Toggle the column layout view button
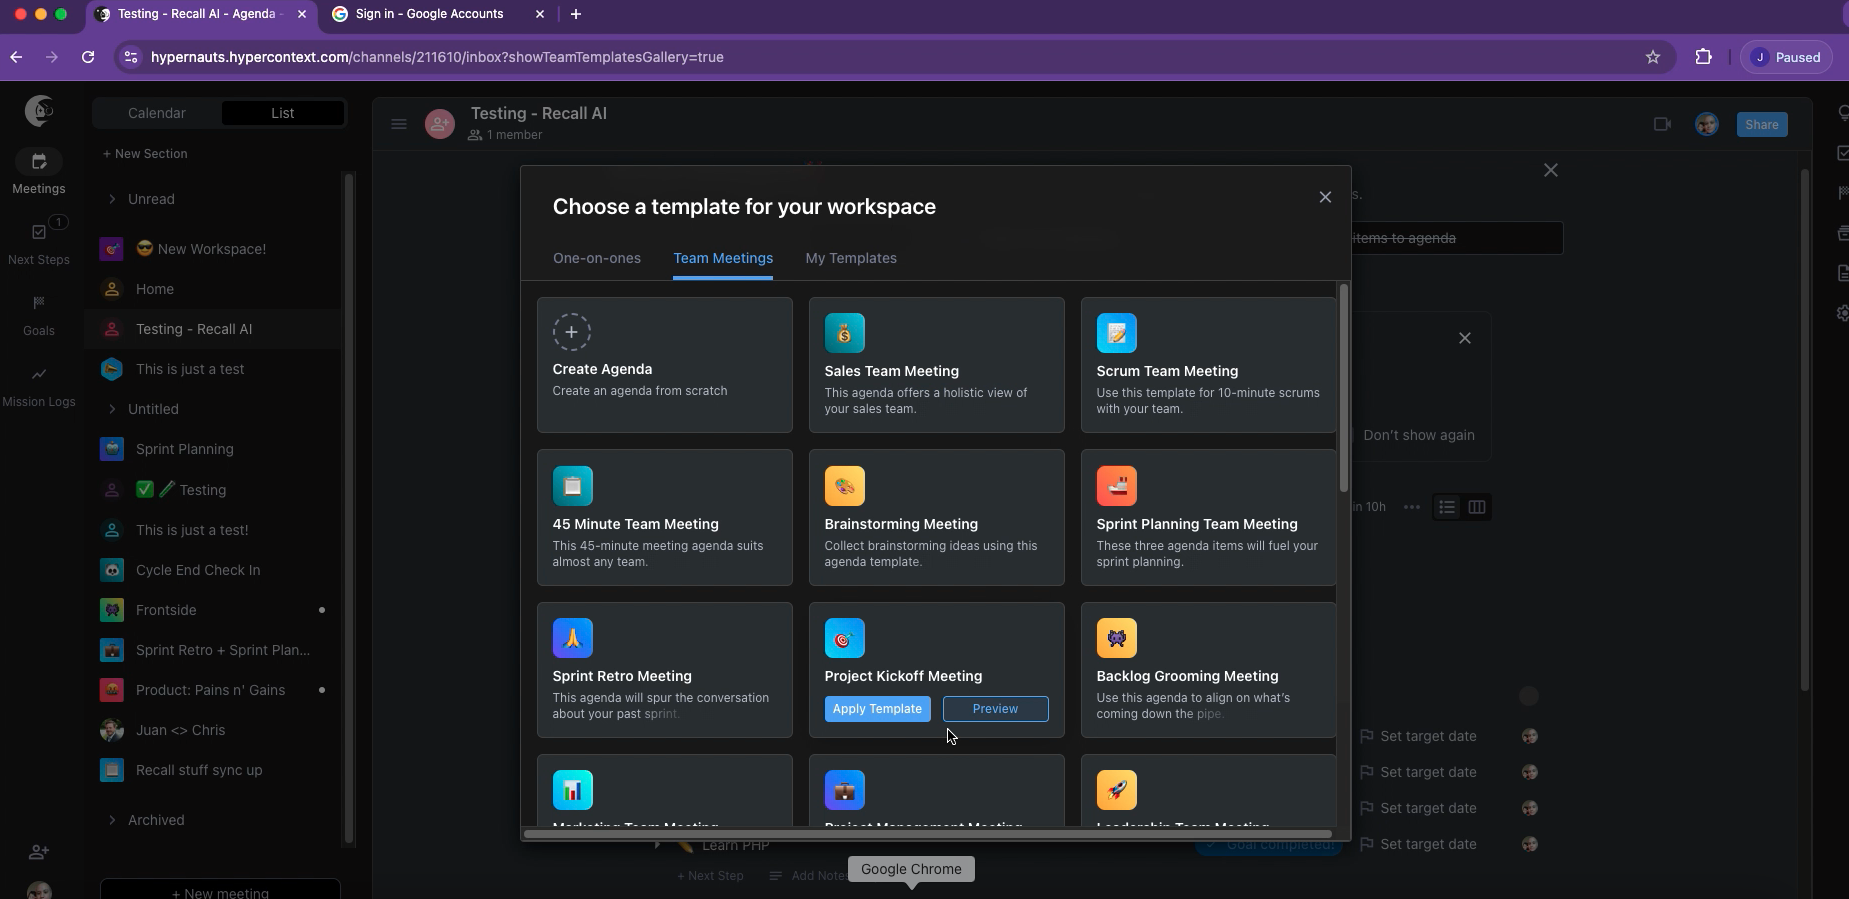 [1476, 507]
